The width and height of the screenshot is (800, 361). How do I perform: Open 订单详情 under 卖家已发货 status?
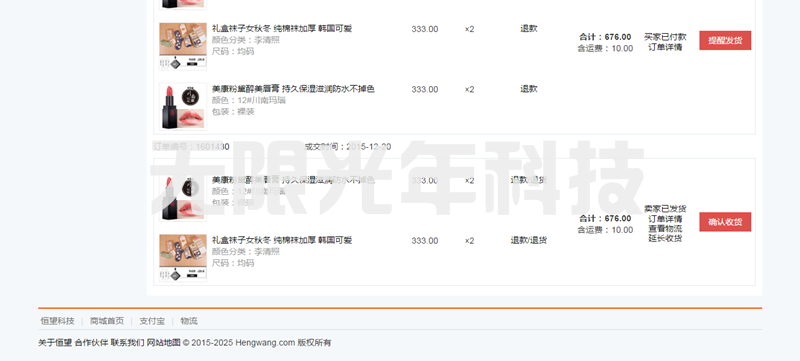coord(665,219)
